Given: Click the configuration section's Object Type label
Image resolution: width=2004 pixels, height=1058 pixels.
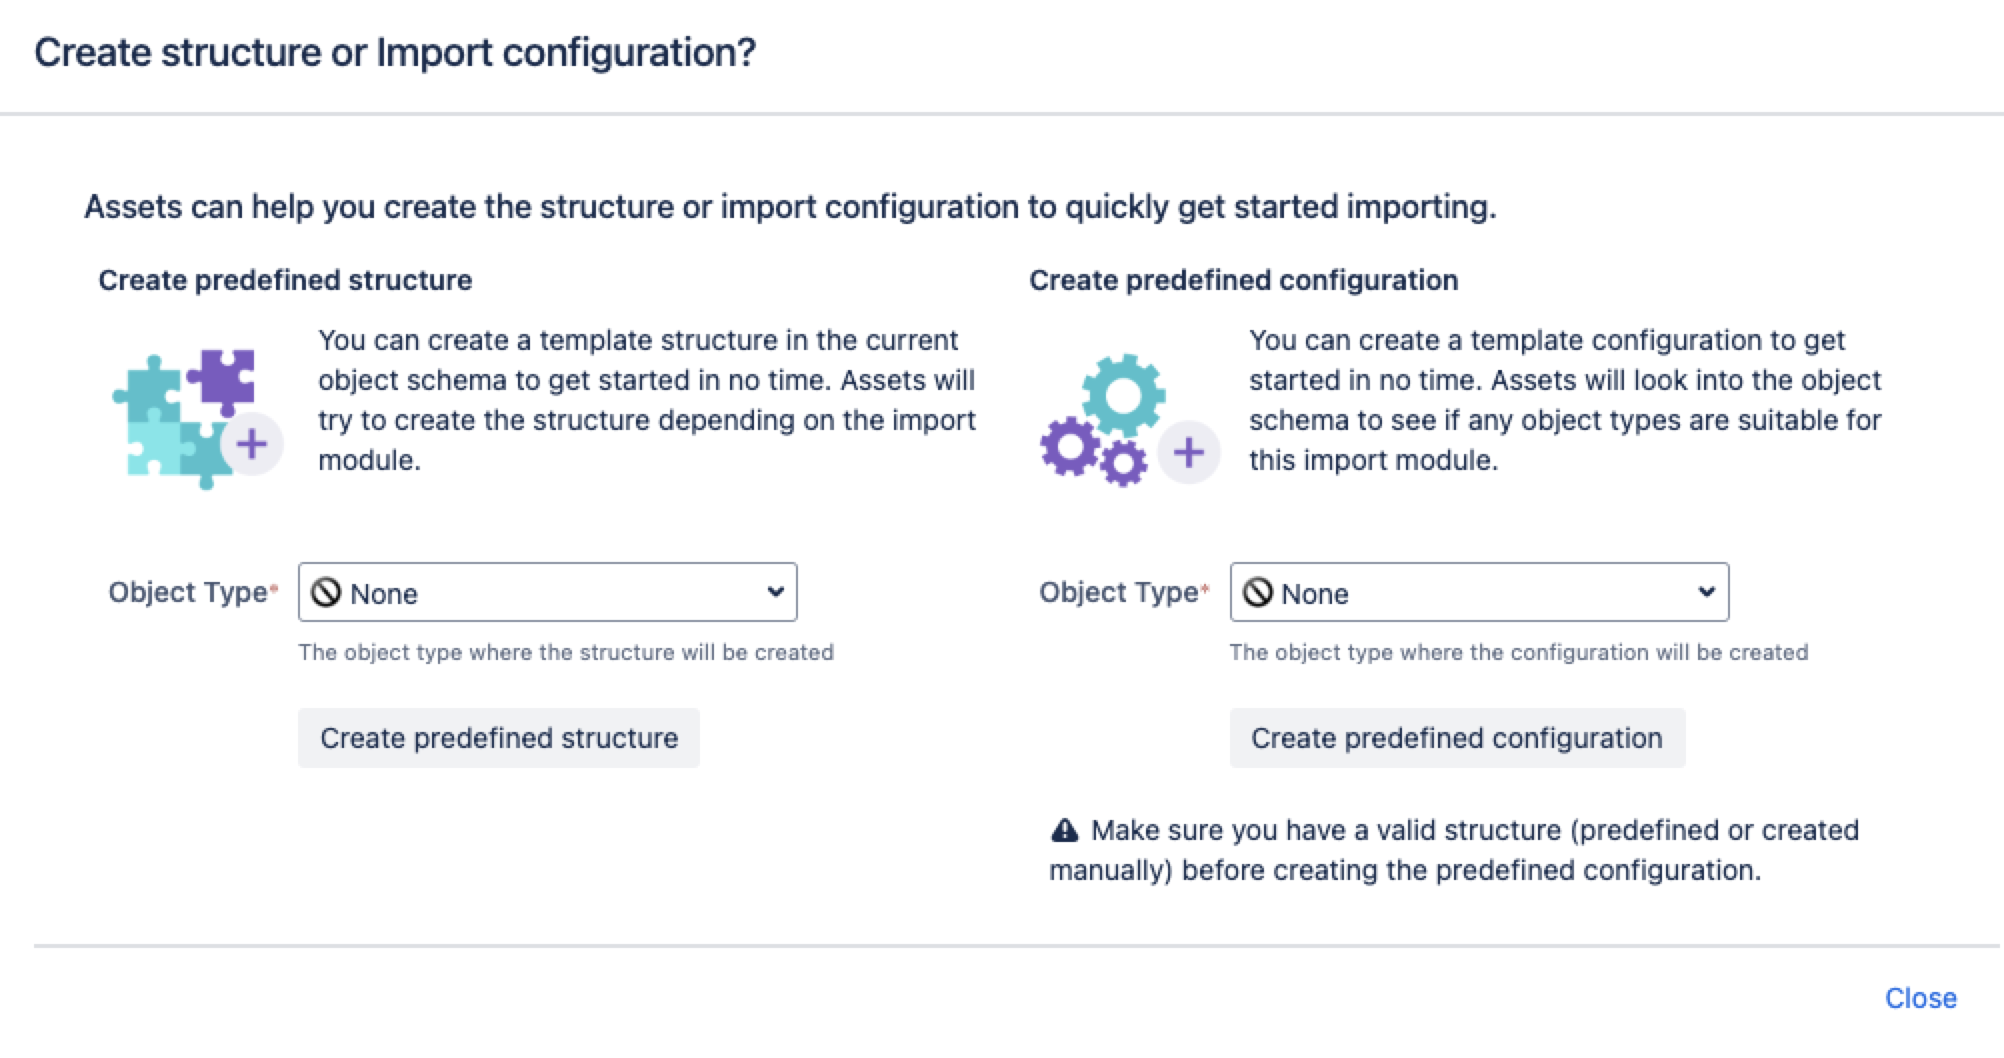Looking at the screenshot, I should coord(1119,592).
